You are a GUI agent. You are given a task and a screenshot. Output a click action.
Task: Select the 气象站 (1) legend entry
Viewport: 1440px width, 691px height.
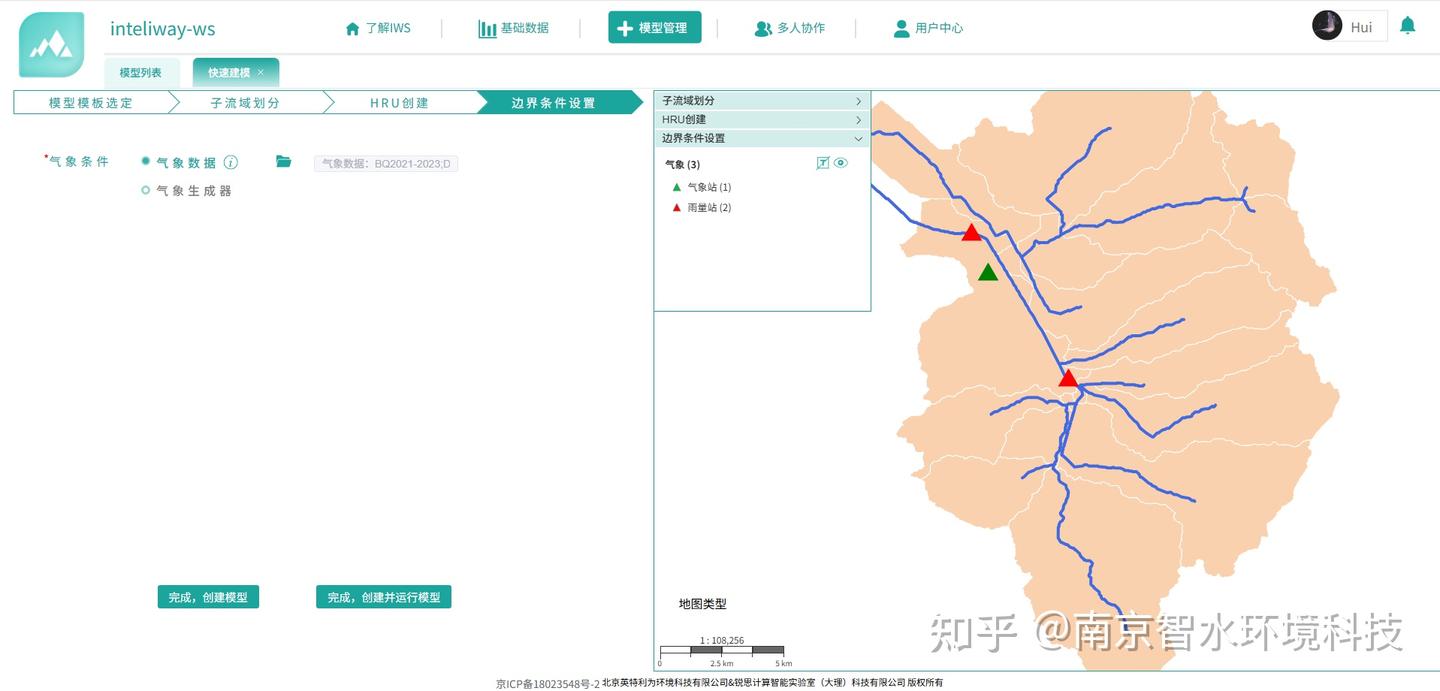[702, 188]
